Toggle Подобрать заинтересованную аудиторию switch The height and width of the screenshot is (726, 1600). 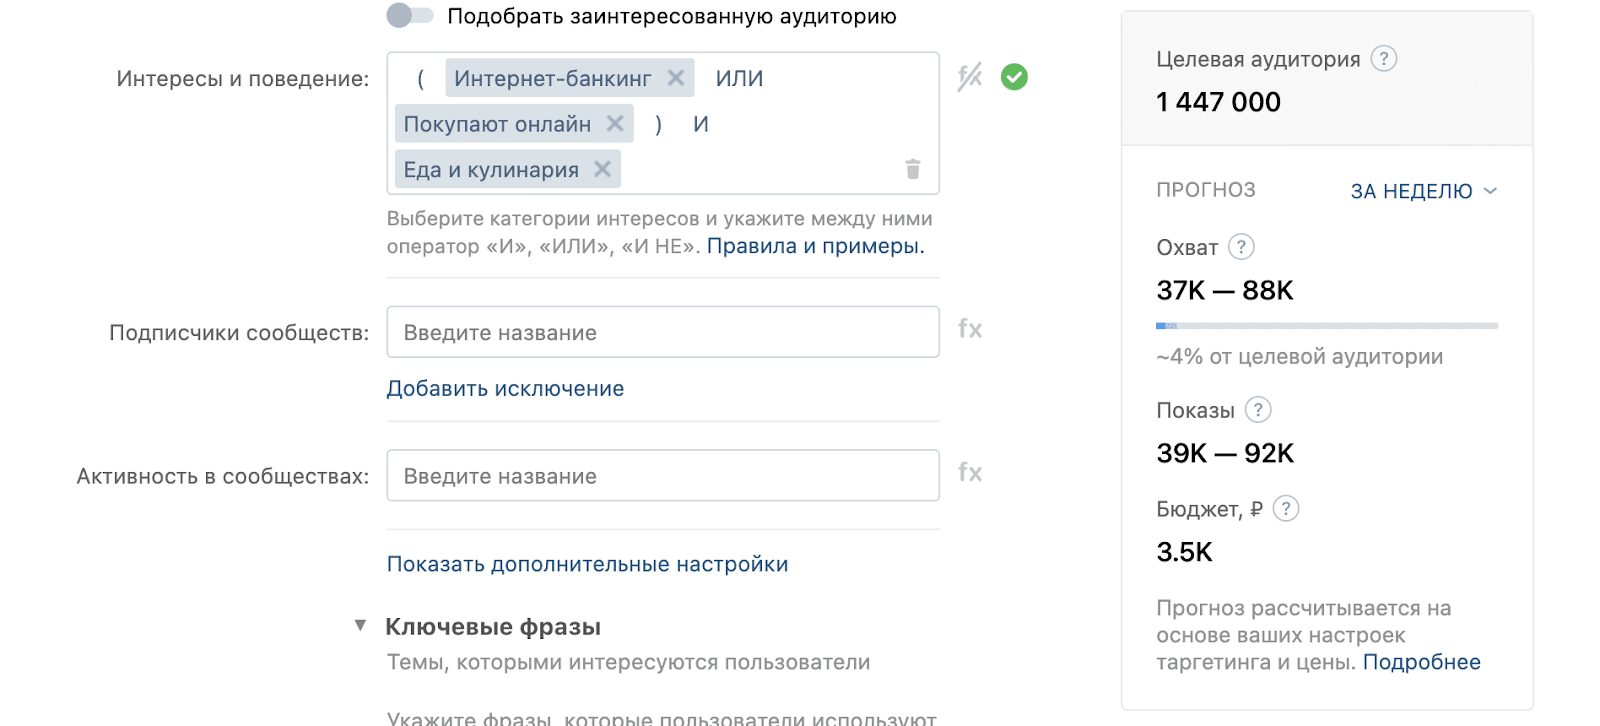(x=410, y=16)
